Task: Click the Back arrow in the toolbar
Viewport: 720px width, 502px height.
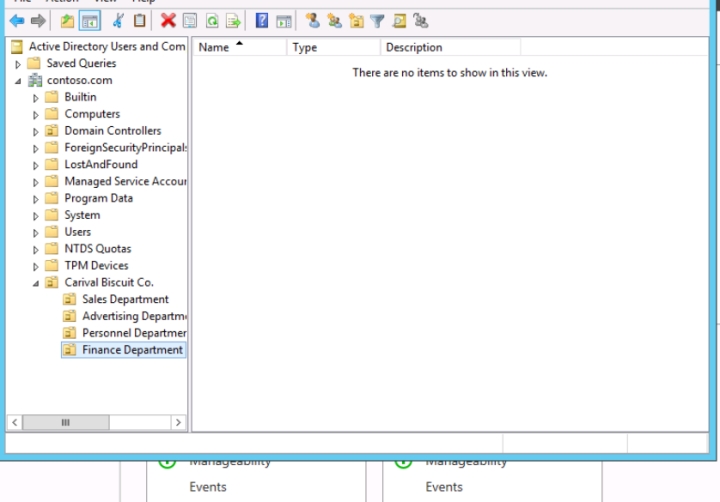Action: coord(16,21)
